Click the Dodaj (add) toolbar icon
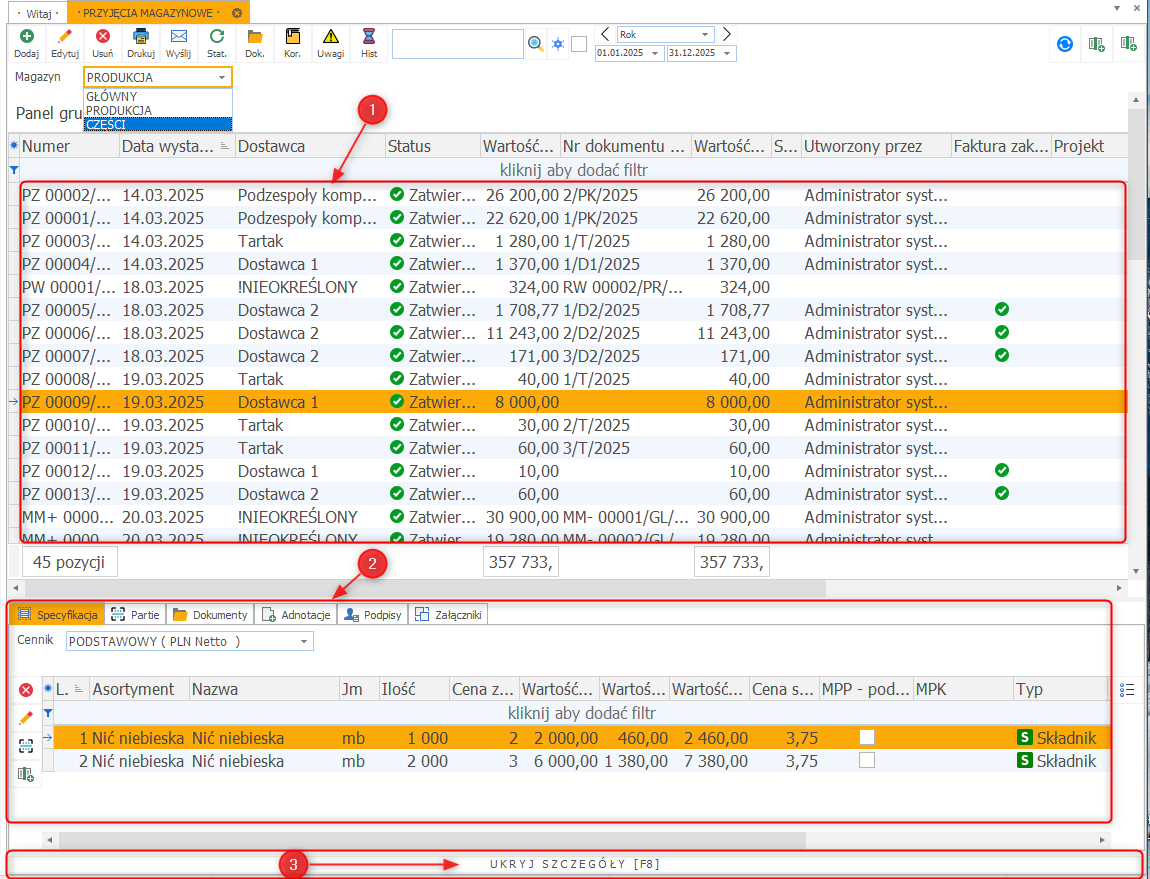The image size is (1150, 879). (x=26, y=38)
